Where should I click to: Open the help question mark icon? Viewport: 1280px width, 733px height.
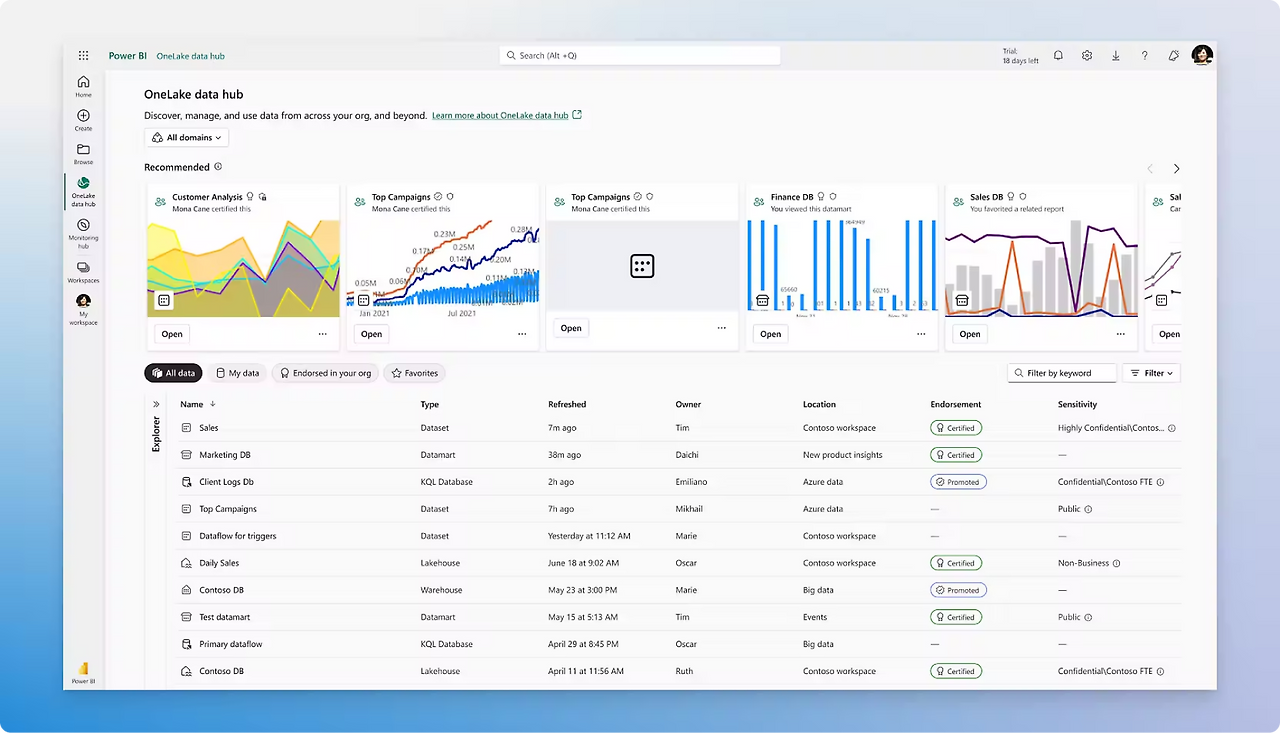click(1145, 56)
